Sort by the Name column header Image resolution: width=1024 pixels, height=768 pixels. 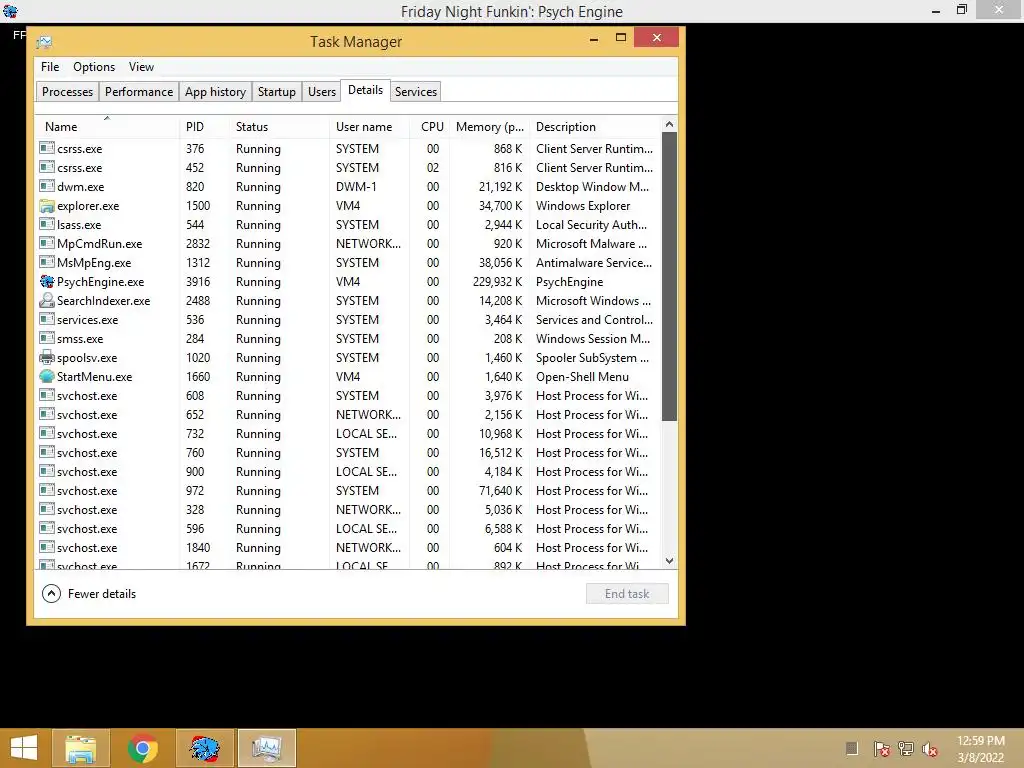coord(107,127)
